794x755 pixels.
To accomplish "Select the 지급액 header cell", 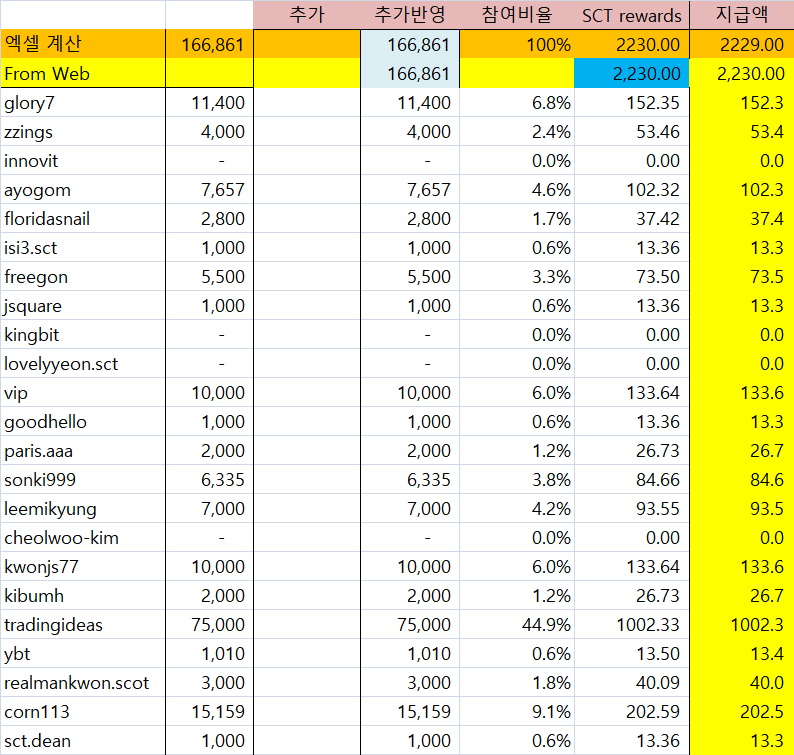I will (x=742, y=15).
